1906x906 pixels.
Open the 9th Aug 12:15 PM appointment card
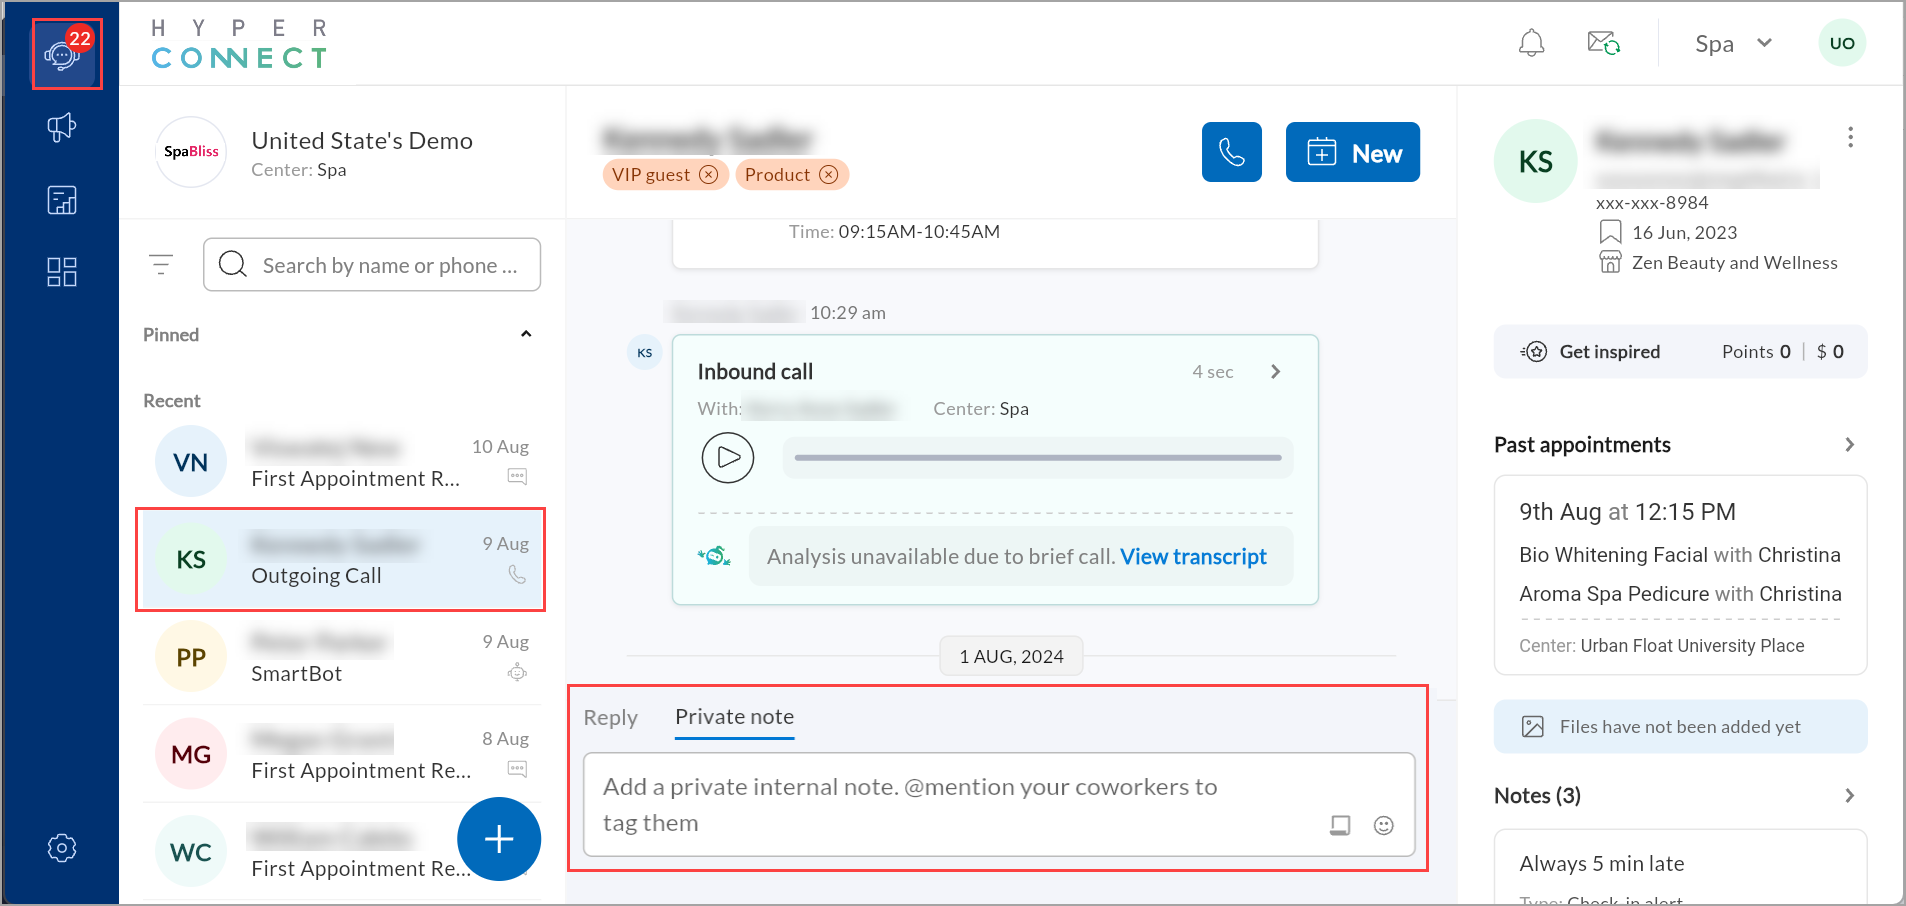[x=1680, y=575]
